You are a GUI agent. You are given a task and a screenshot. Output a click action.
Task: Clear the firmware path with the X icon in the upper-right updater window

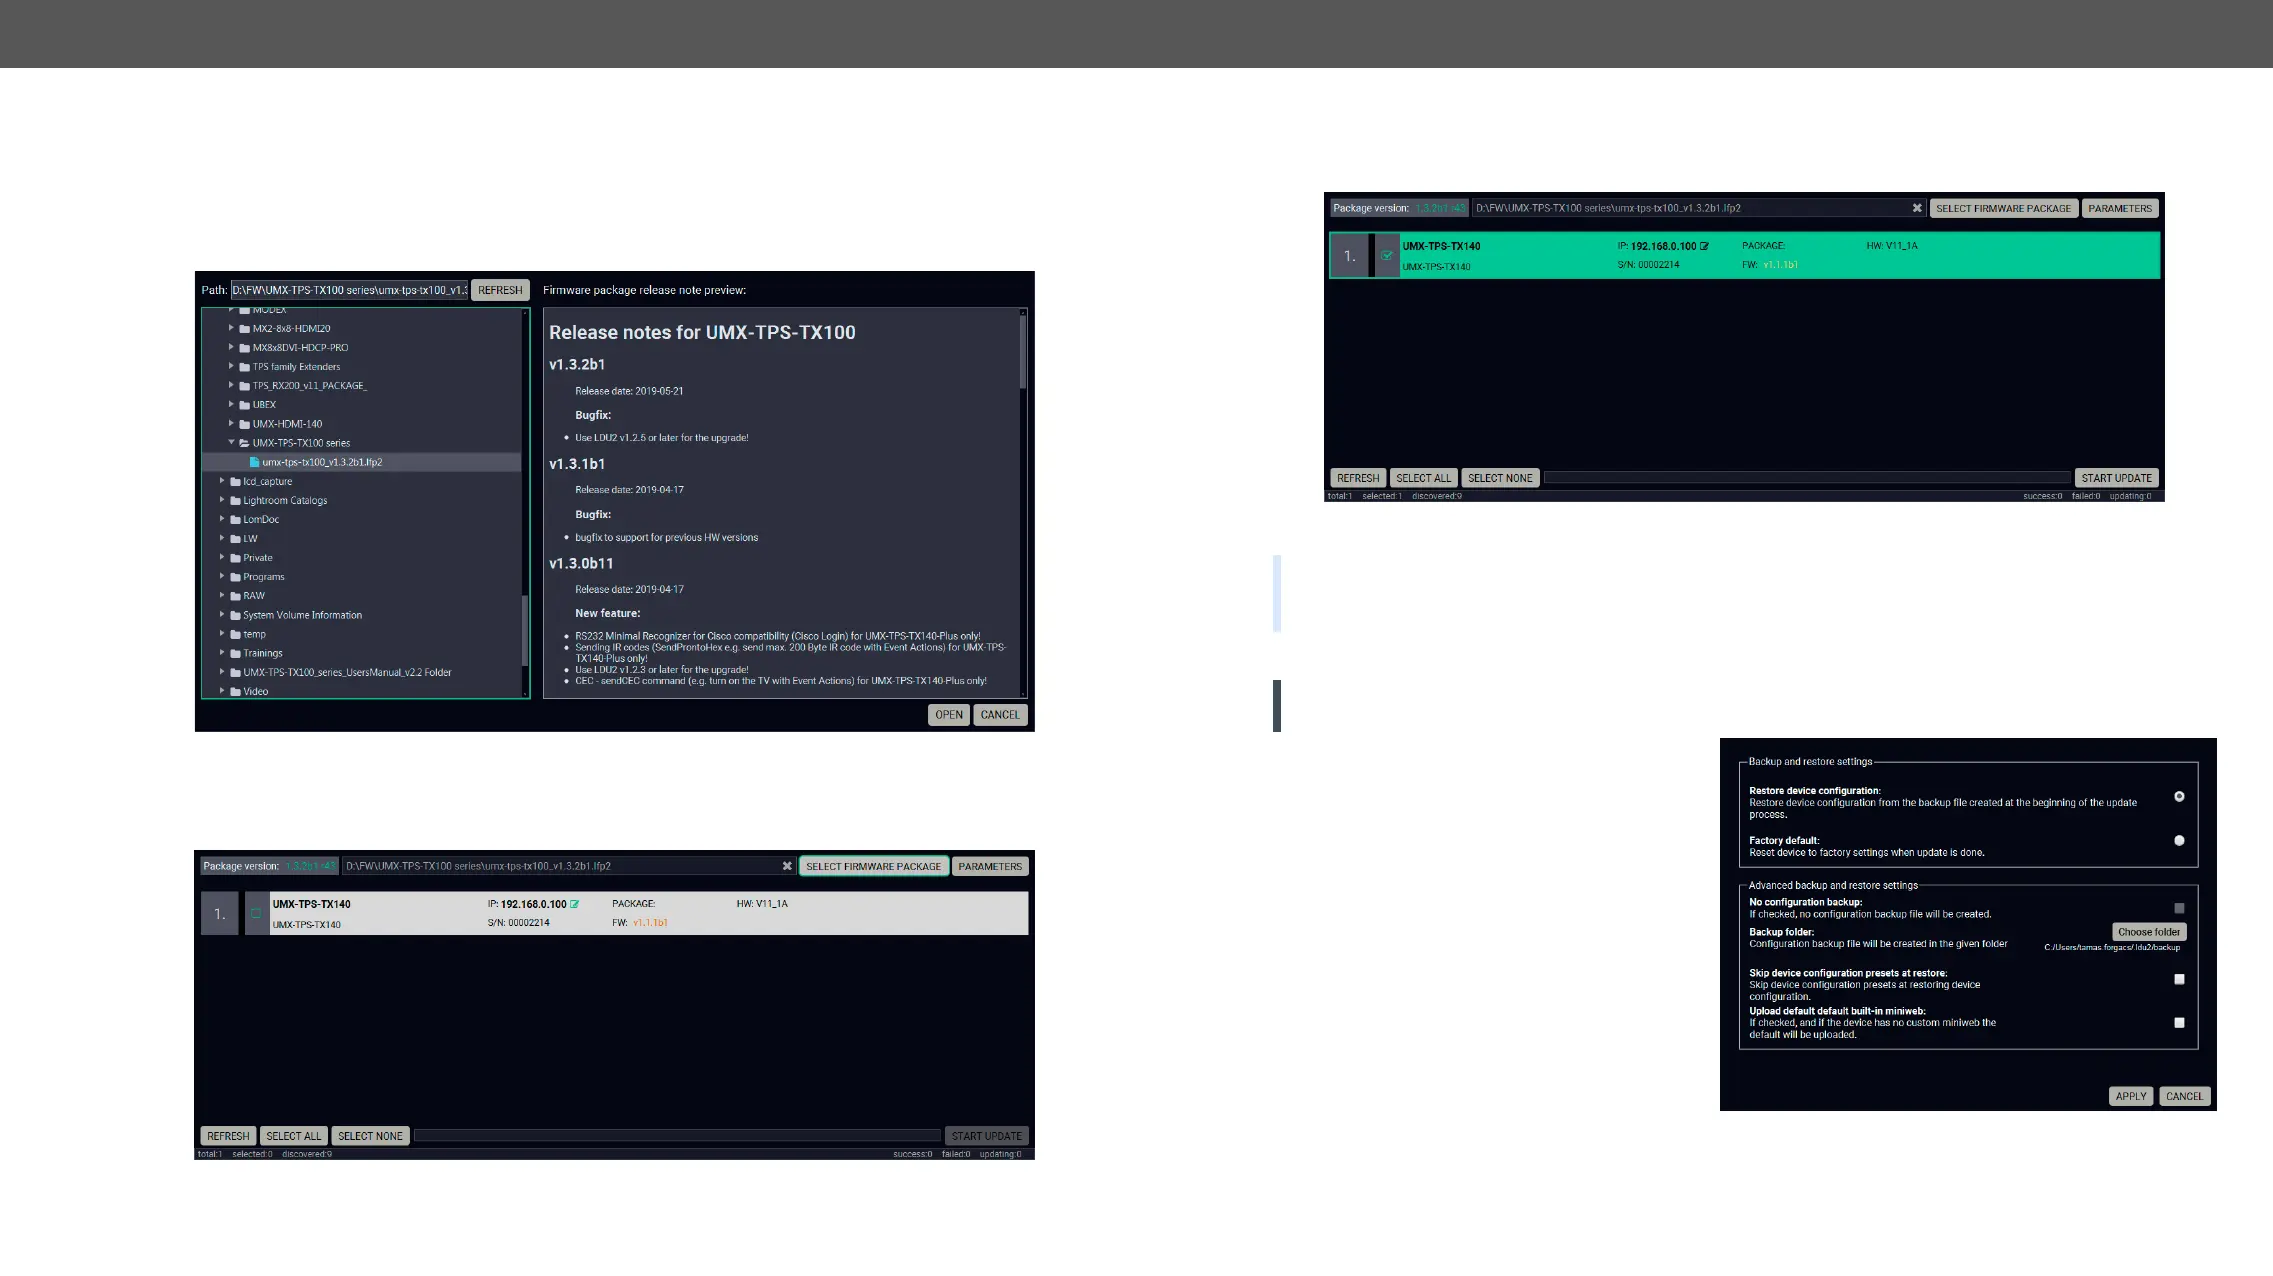pyautogui.click(x=1917, y=208)
